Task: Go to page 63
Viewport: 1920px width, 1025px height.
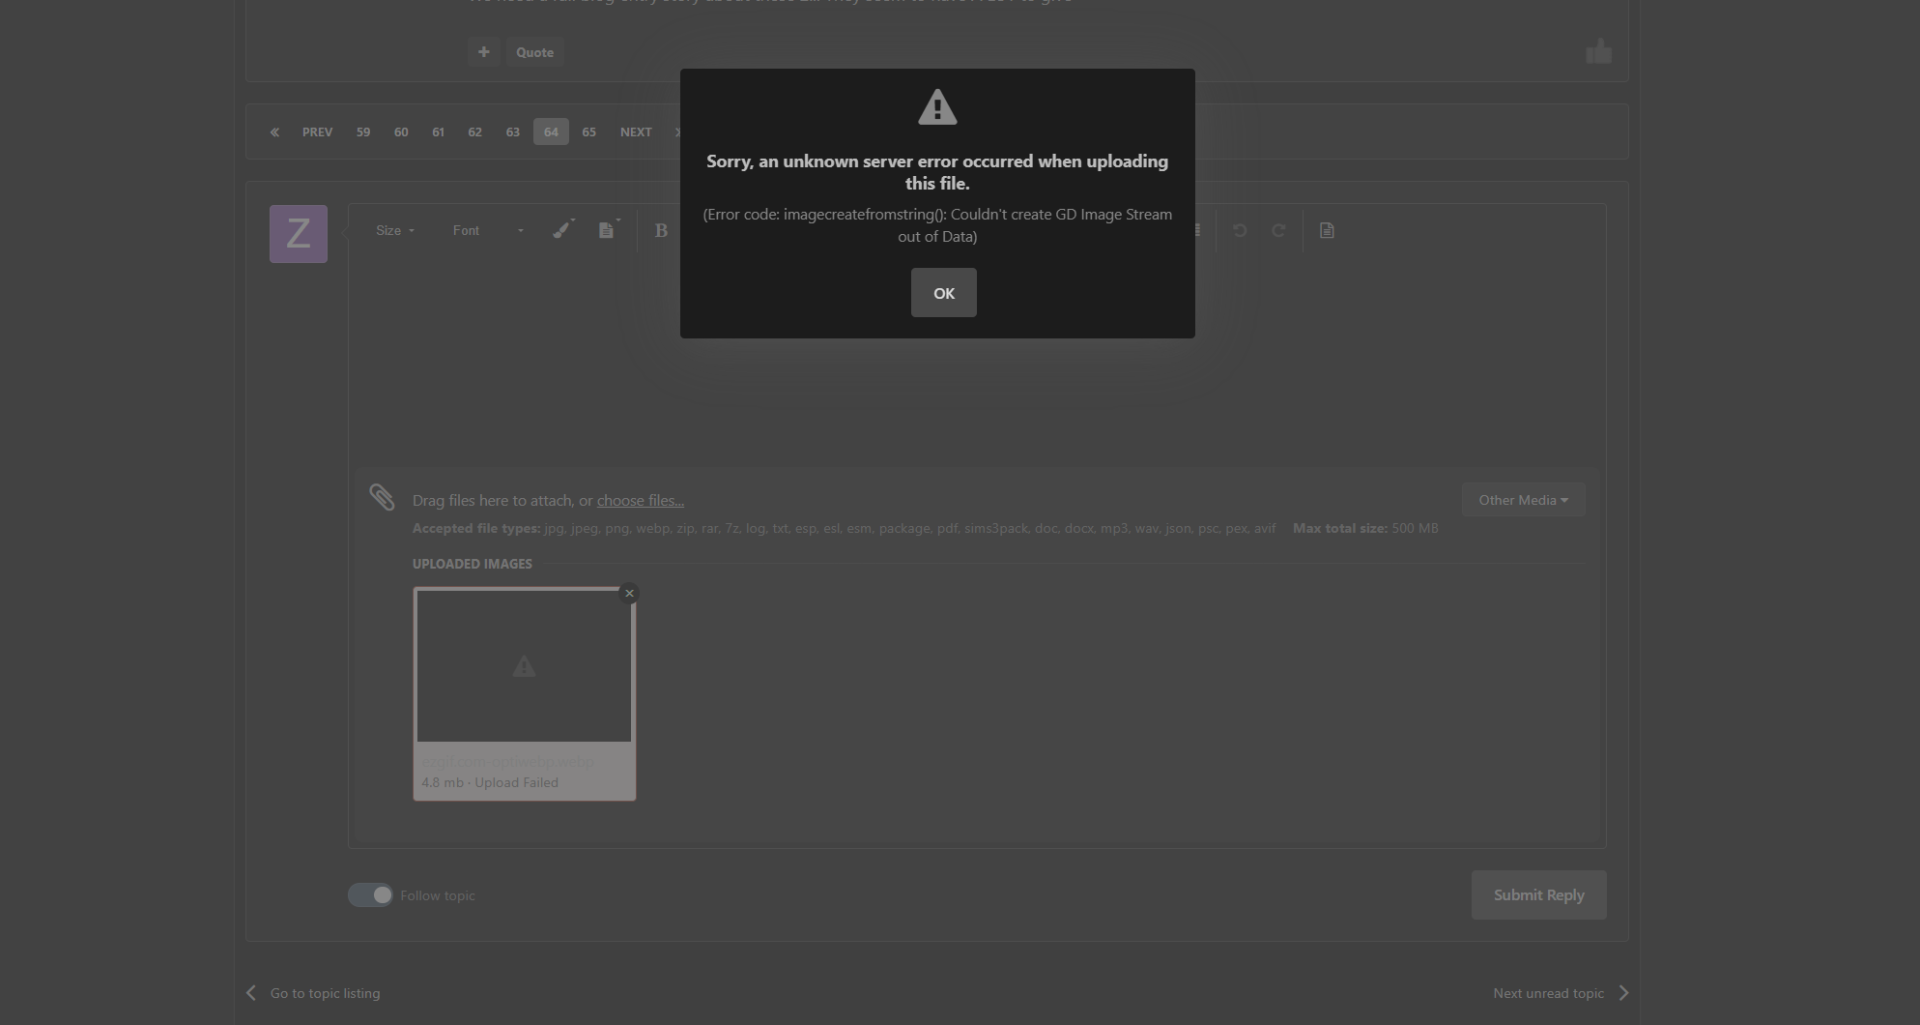Action: [513, 132]
